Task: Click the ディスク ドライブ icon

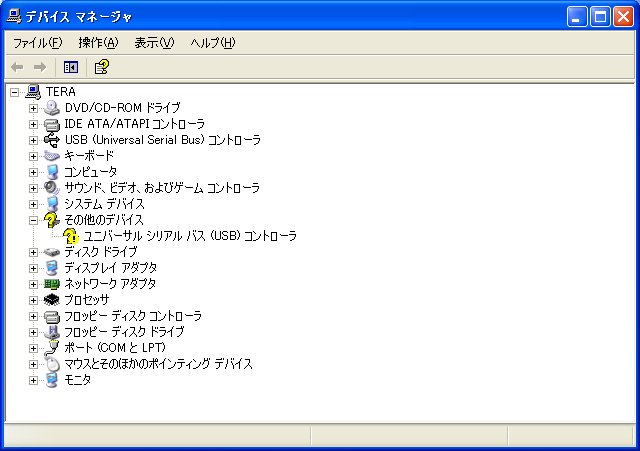Action: point(52,252)
